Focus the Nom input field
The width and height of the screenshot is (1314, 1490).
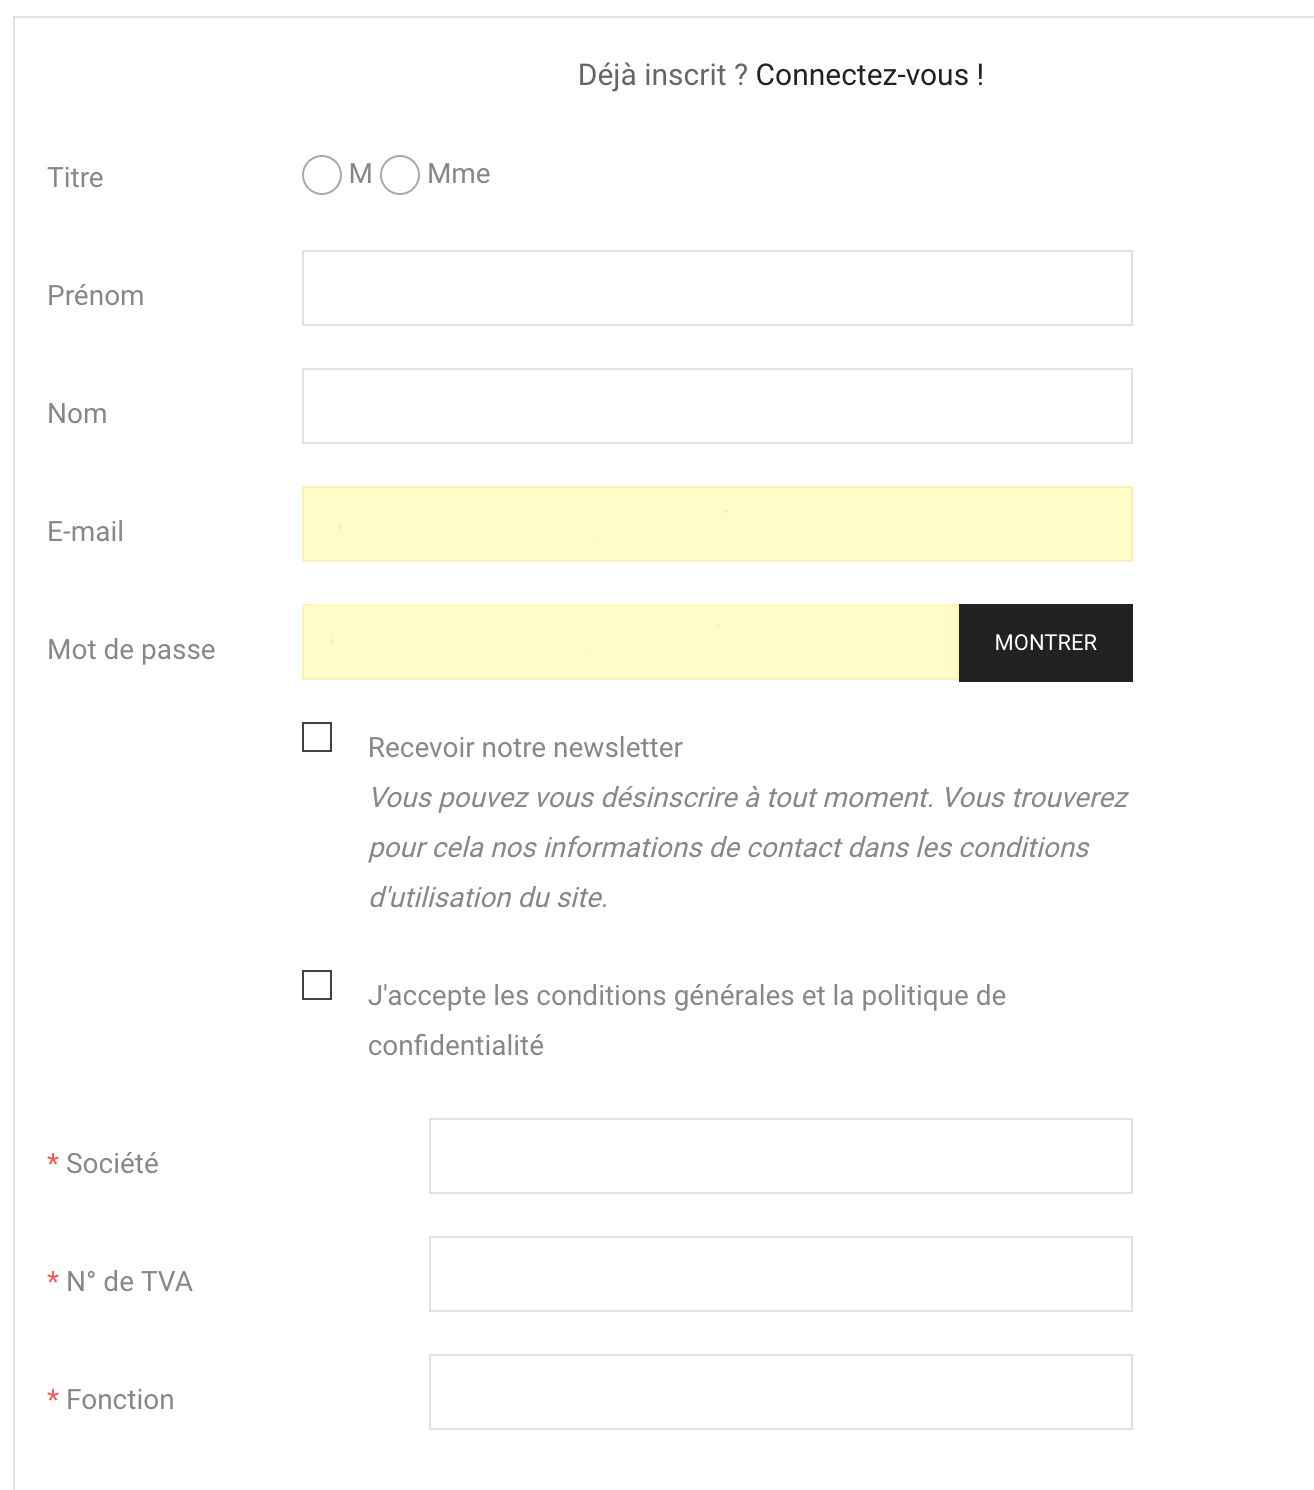pos(717,406)
